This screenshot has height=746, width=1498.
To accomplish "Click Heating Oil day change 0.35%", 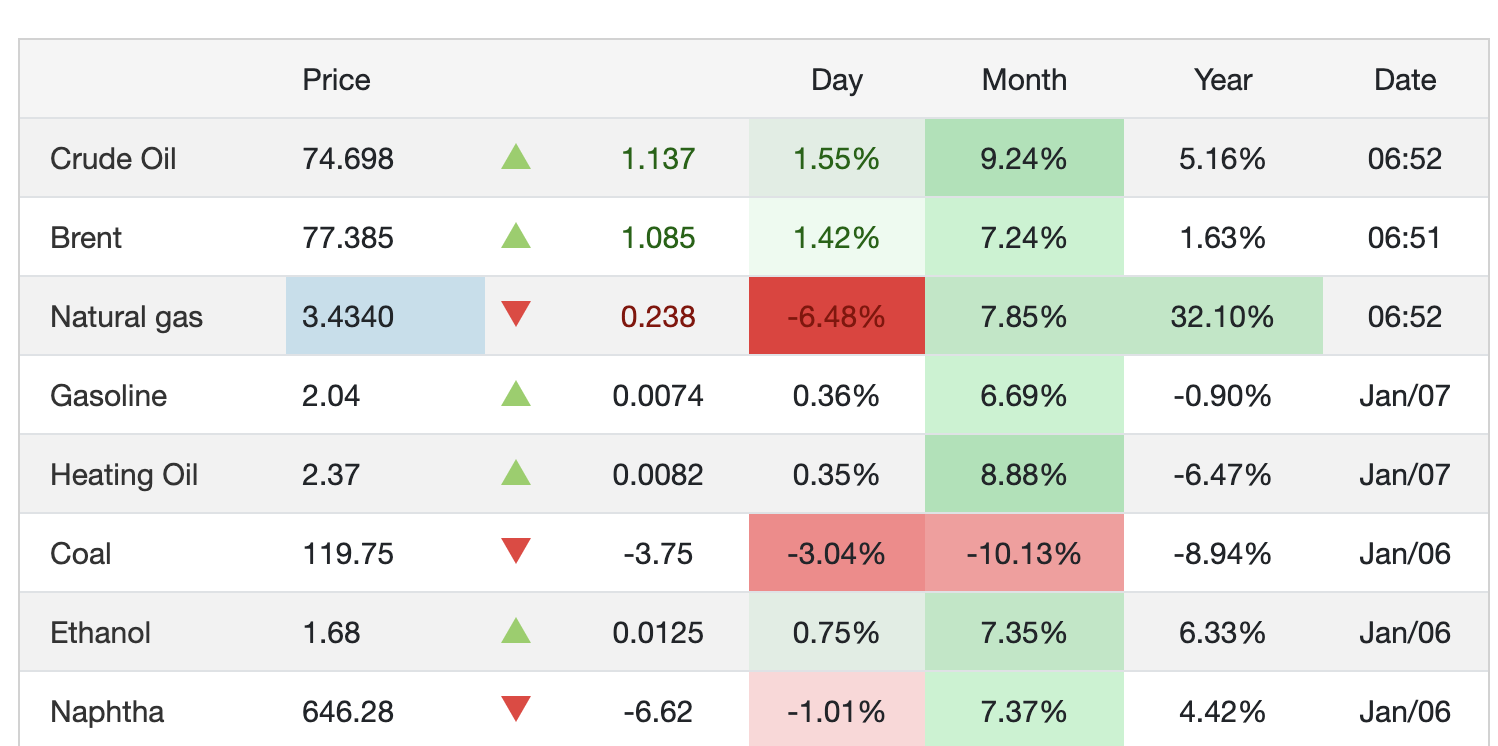I will point(836,475).
